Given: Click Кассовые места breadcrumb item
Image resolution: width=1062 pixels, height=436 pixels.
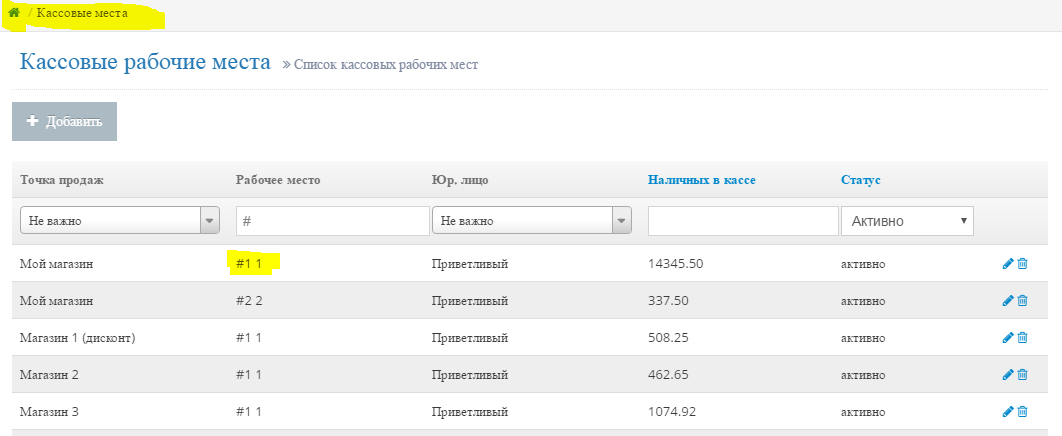Looking at the screenshot, I should 82,13.
